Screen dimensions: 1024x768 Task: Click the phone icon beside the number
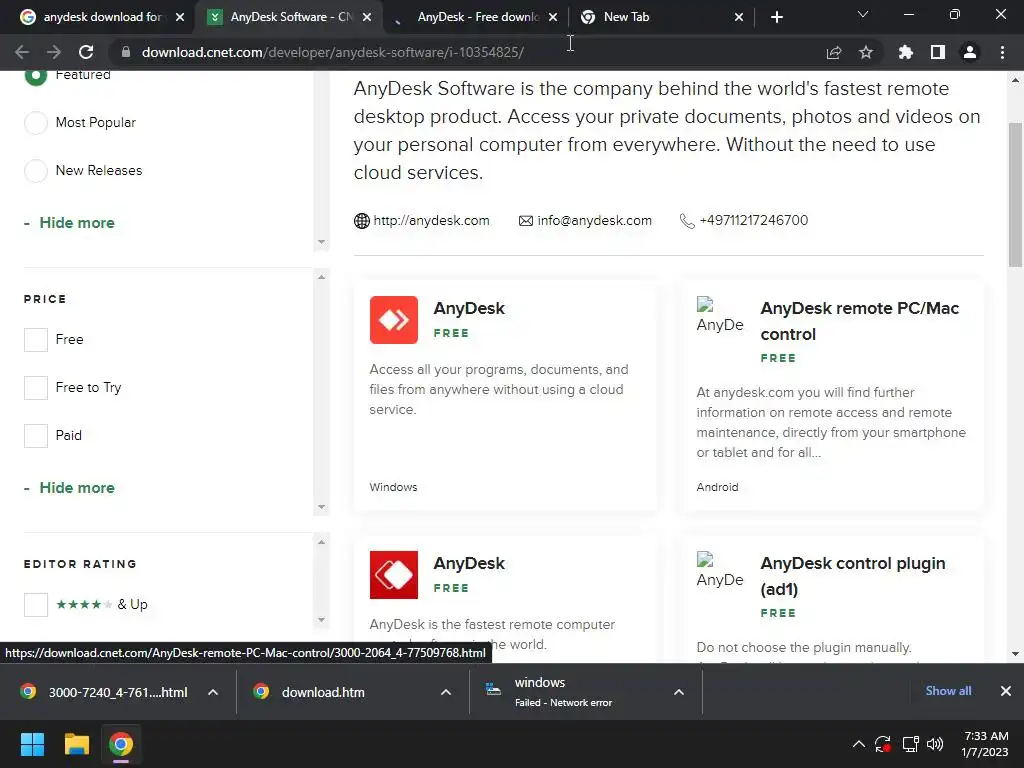click(x=687, y=221)
